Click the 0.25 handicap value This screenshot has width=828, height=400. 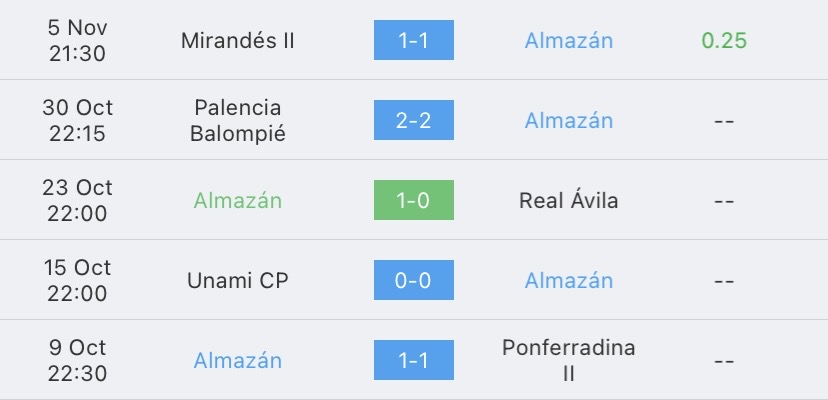tap(724, 41)
